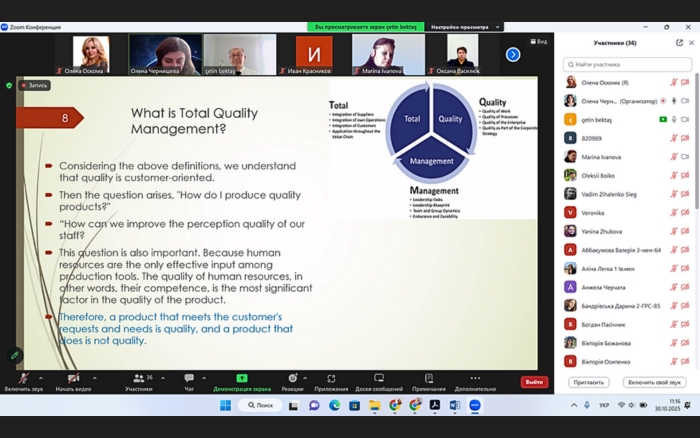Open the Дополнительно more options icon

(x=475, y=379)
